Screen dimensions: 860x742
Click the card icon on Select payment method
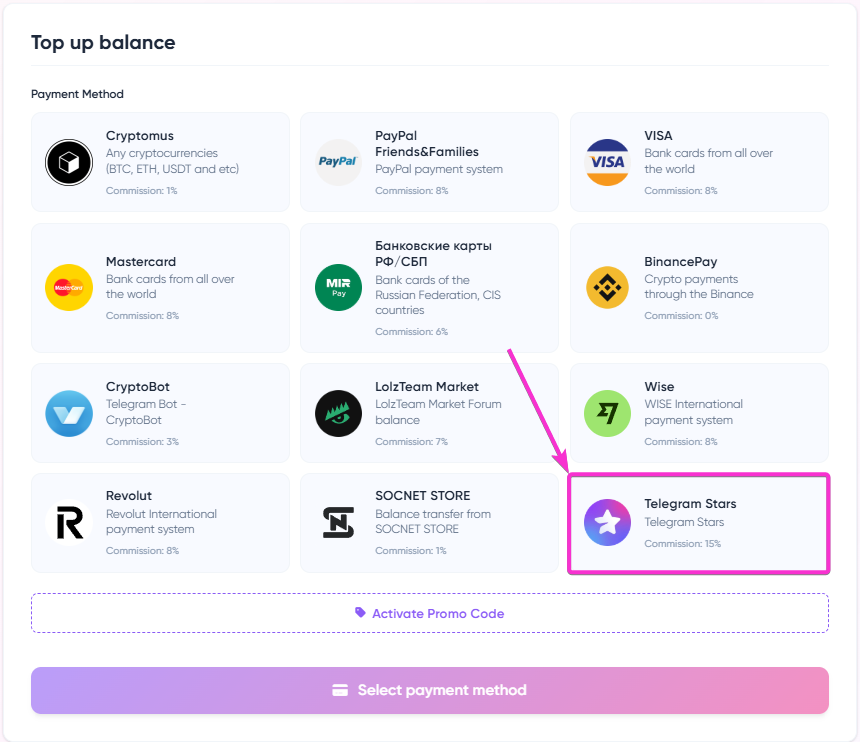pyautogui.click(x=340, y=690)
